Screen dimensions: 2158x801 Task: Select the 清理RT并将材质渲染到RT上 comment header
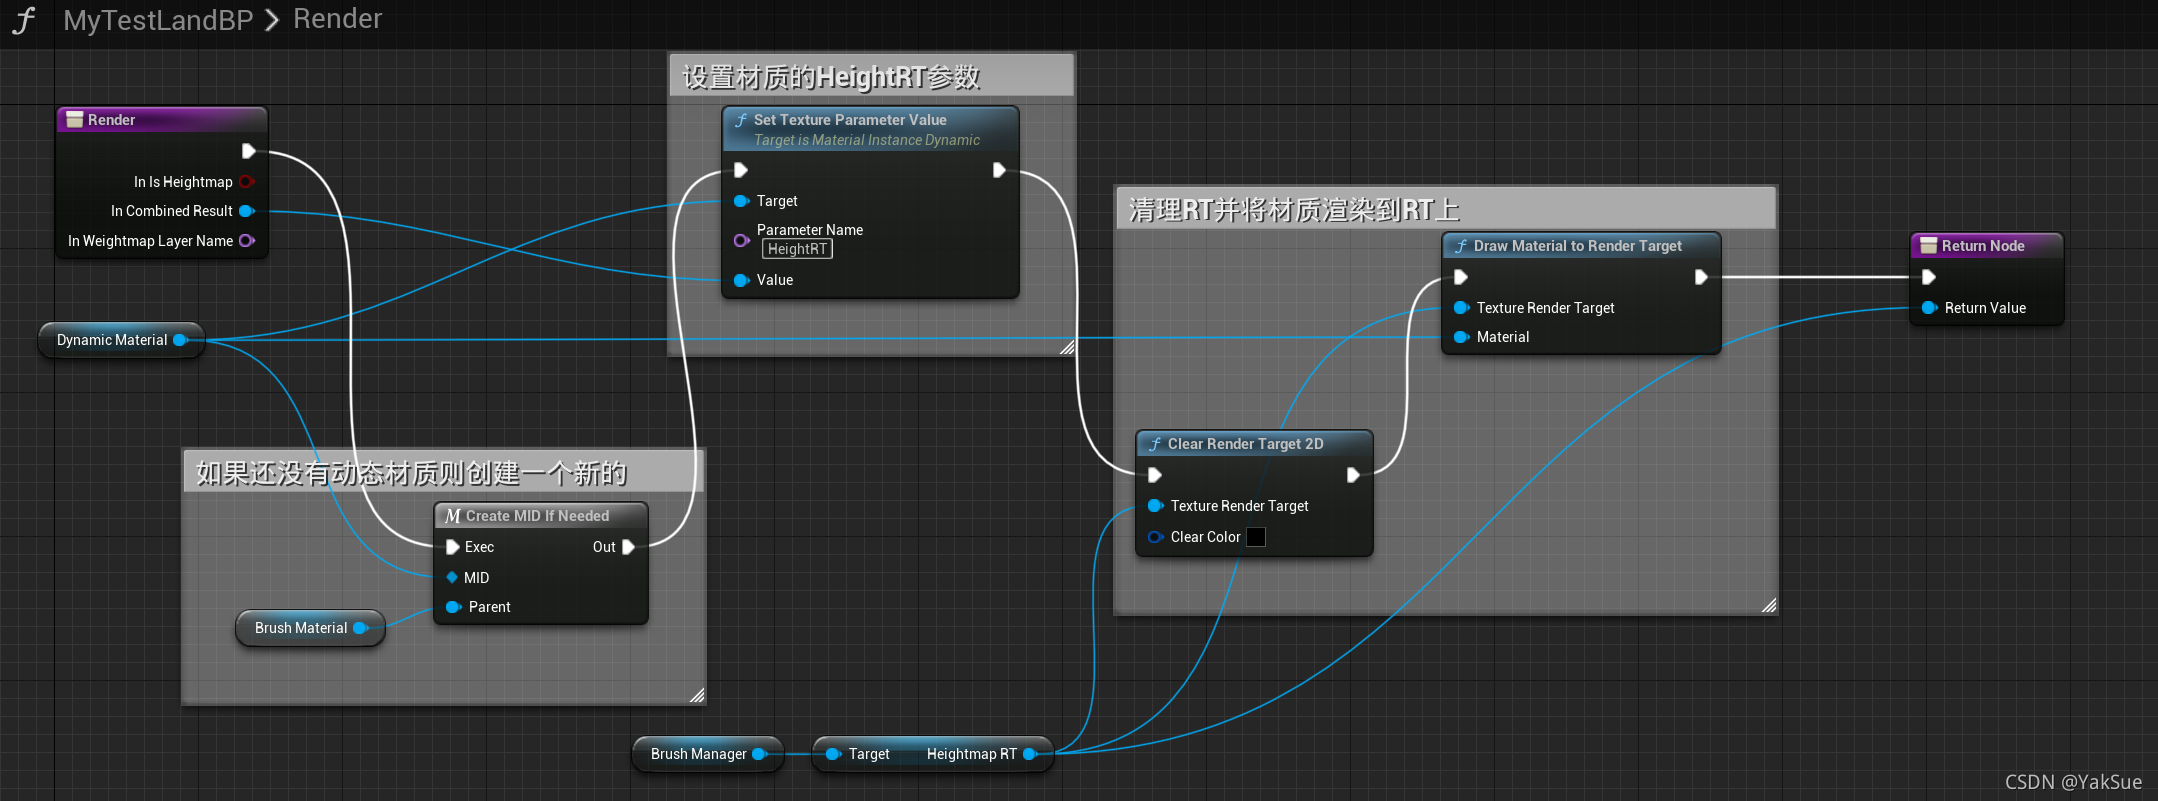point(1445,209)
